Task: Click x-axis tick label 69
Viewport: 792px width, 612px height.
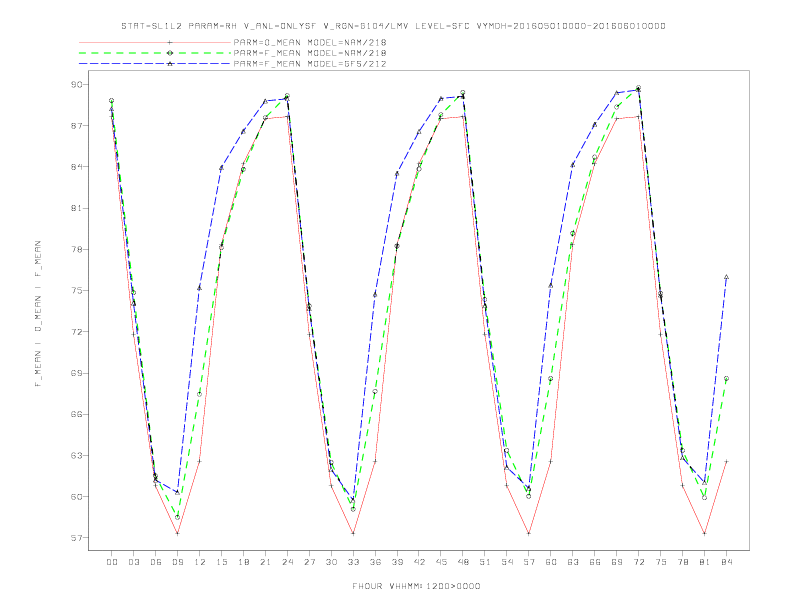Action: (x=617, y=562)
